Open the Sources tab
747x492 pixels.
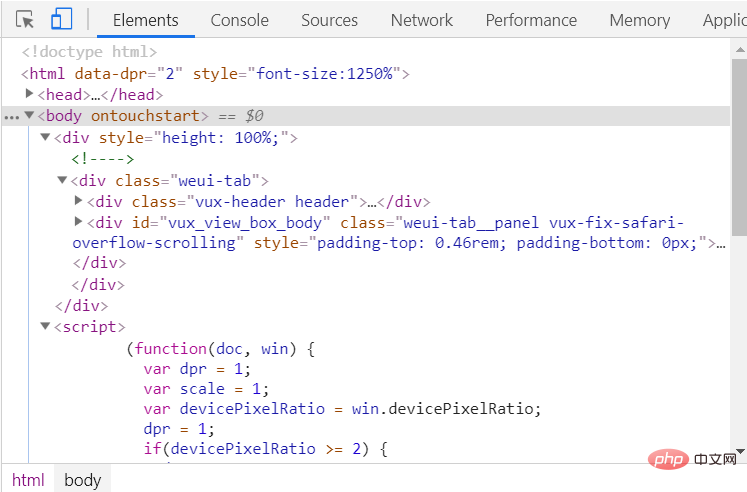pyautogui.click(x=329, y=20)
